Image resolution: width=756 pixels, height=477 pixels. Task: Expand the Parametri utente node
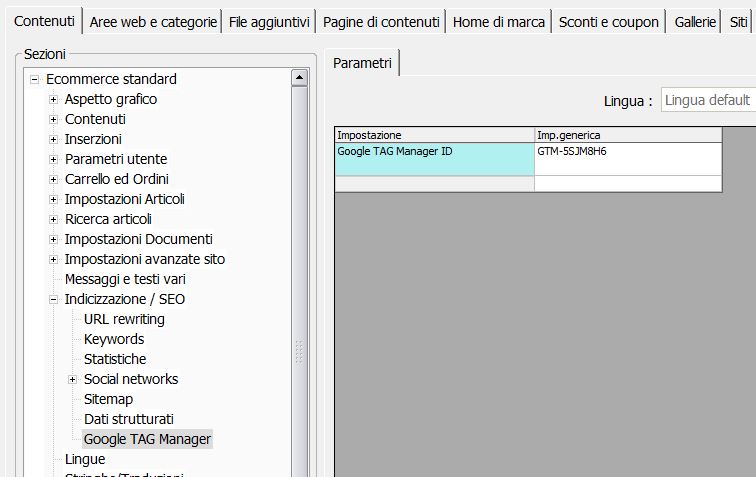point(54,160)
